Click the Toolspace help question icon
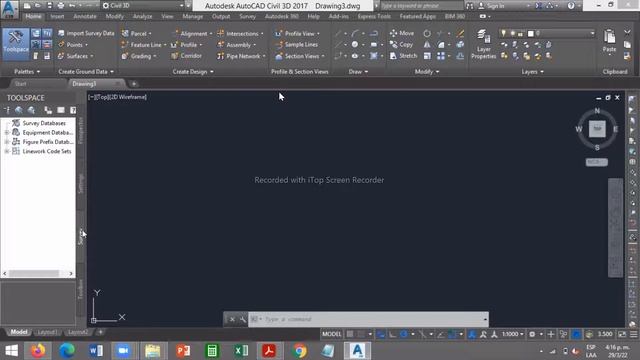Image resolution: width=640 pixels, height=360 pixels. [x=73, y=110]
